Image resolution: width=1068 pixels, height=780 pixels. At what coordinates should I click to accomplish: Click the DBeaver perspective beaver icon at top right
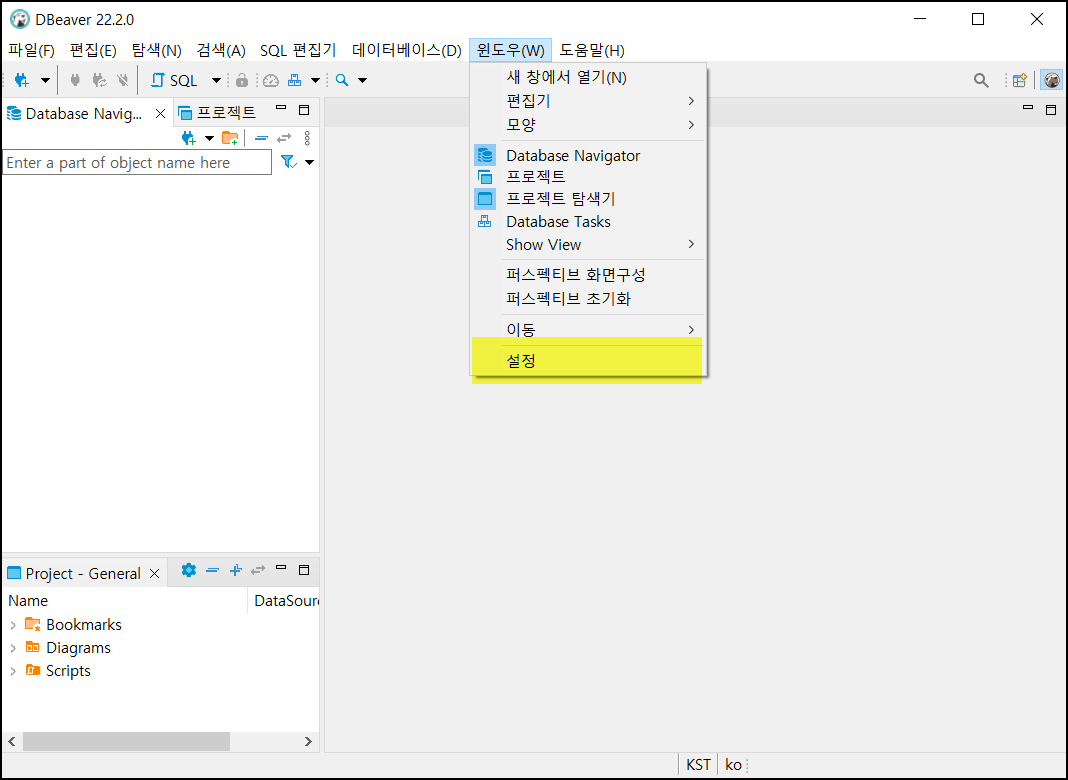tap(1052, 80)
